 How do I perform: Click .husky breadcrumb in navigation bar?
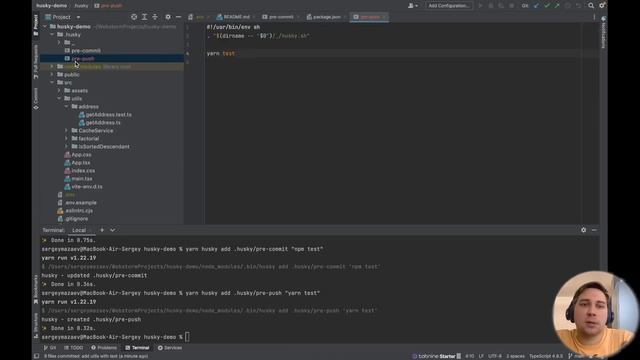click(x=81, y=6)
